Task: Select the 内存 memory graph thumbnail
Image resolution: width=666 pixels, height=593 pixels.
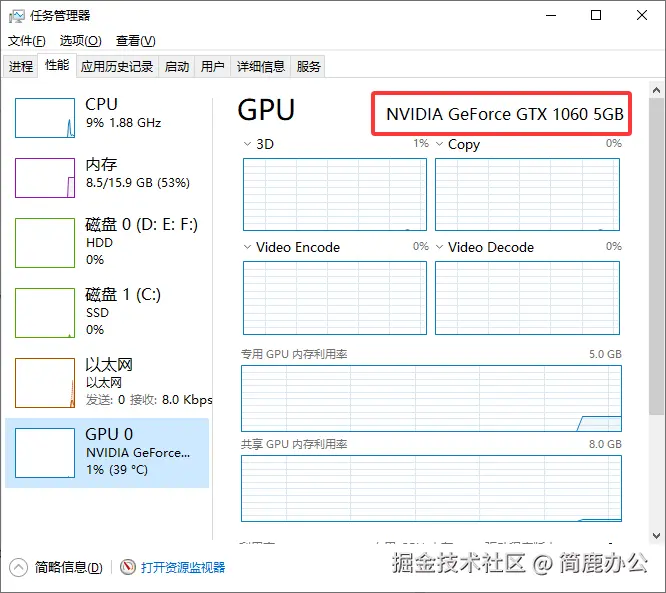Action: coord(45,178)
